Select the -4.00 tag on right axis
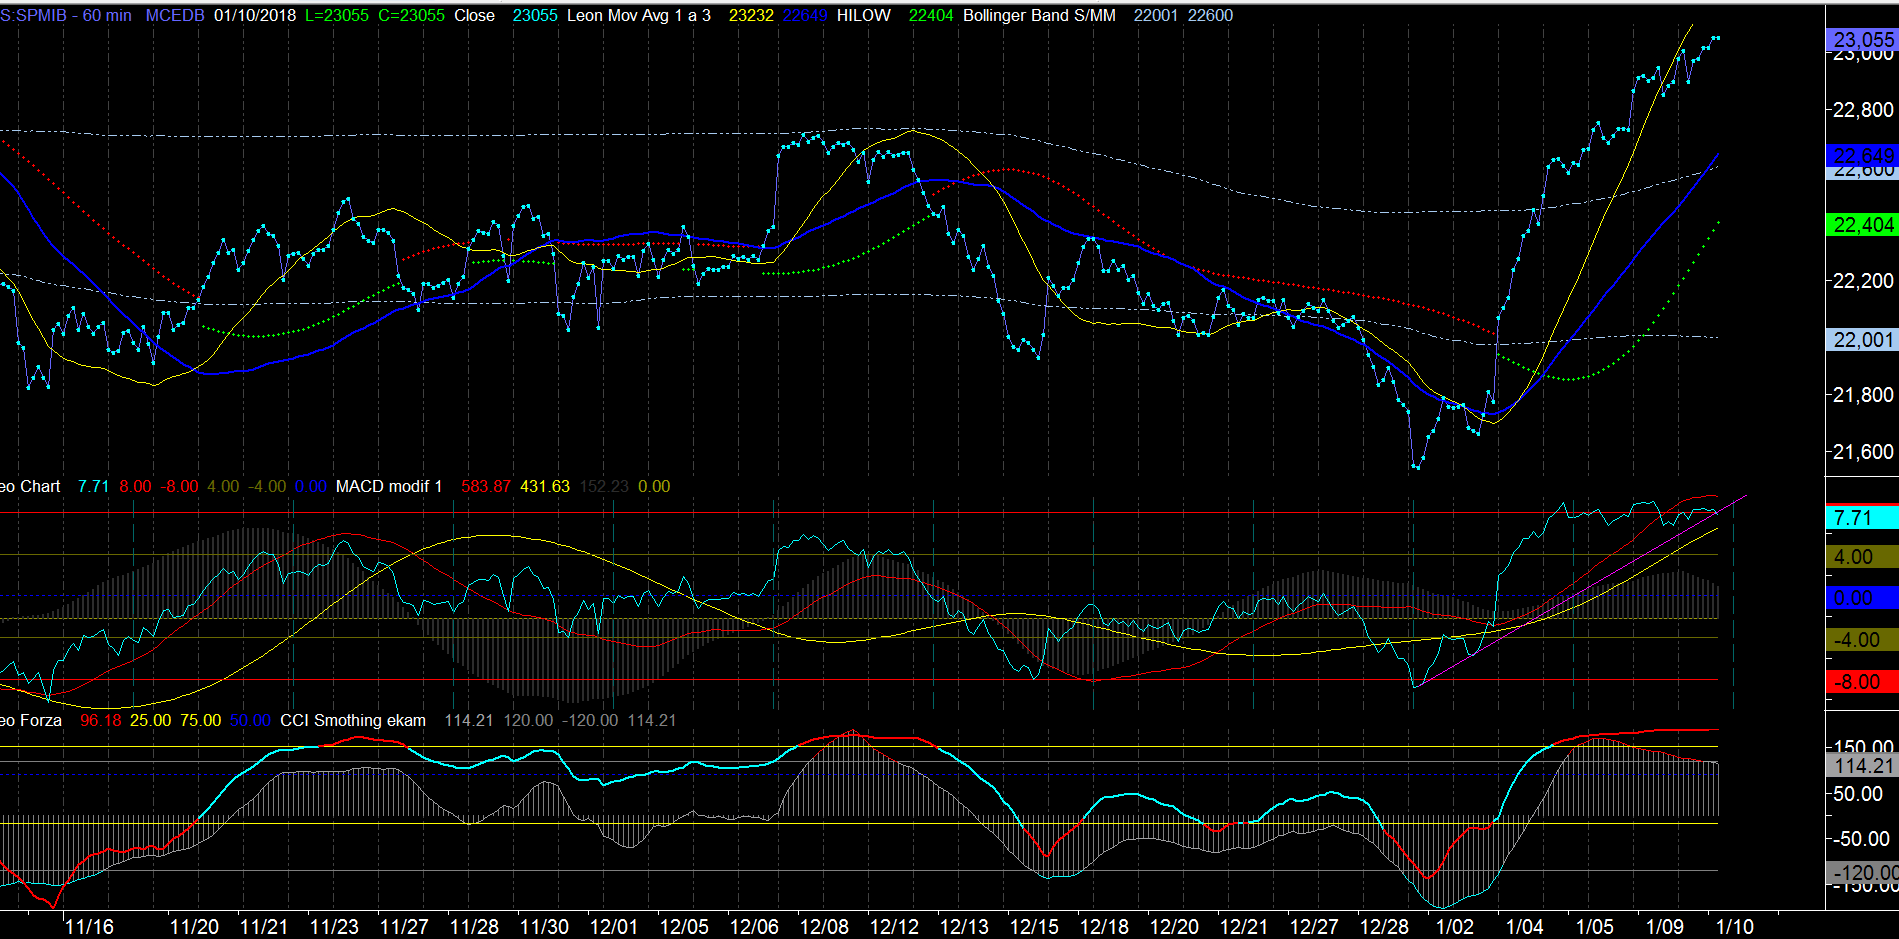This screenshot has height=939, width=1899. pyautogui.click(x=1861, y=640)
